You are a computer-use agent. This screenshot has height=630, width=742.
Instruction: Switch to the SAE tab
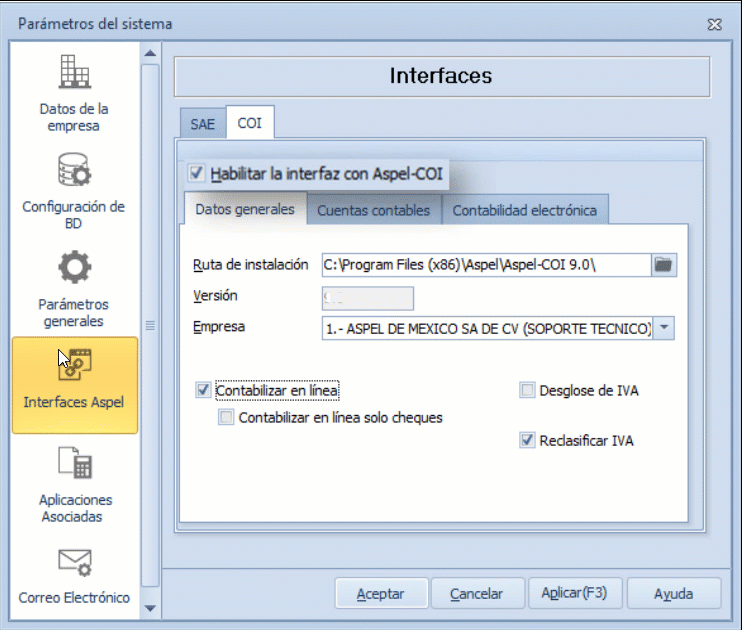click(203, 124)
